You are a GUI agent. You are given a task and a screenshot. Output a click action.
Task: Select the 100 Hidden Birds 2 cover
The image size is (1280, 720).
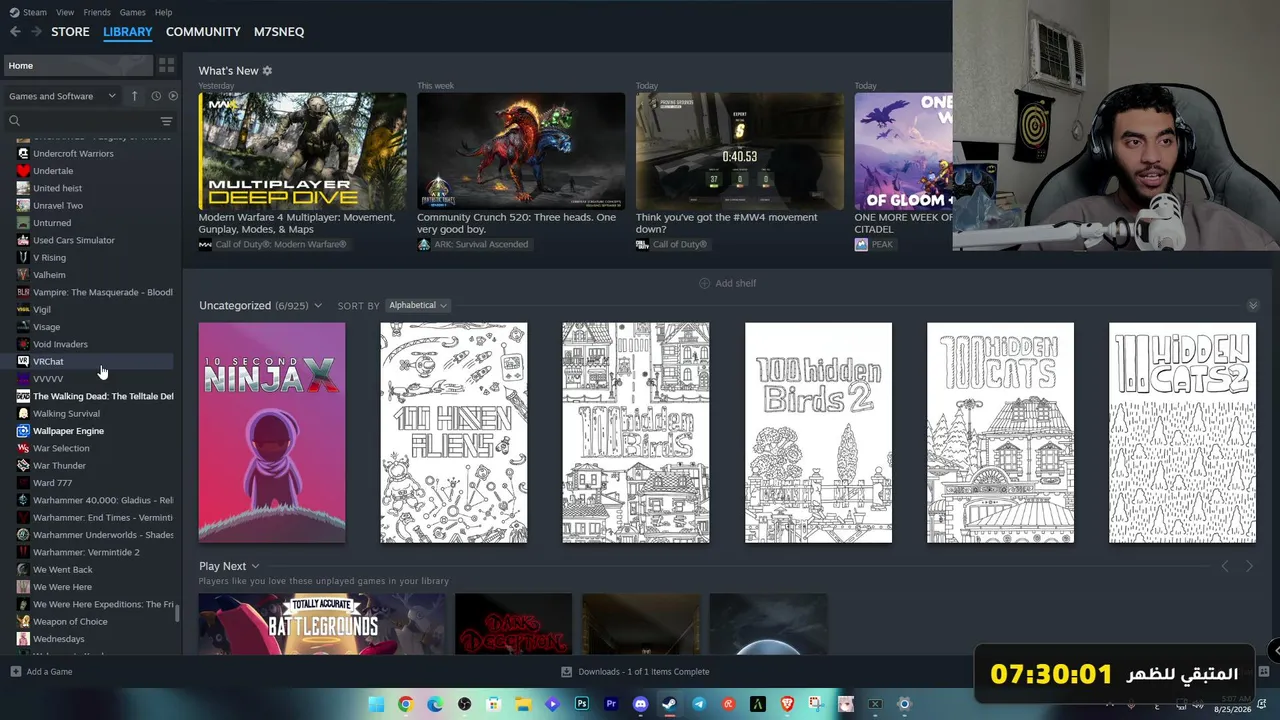pyautogui.click(x=818, y=432)
